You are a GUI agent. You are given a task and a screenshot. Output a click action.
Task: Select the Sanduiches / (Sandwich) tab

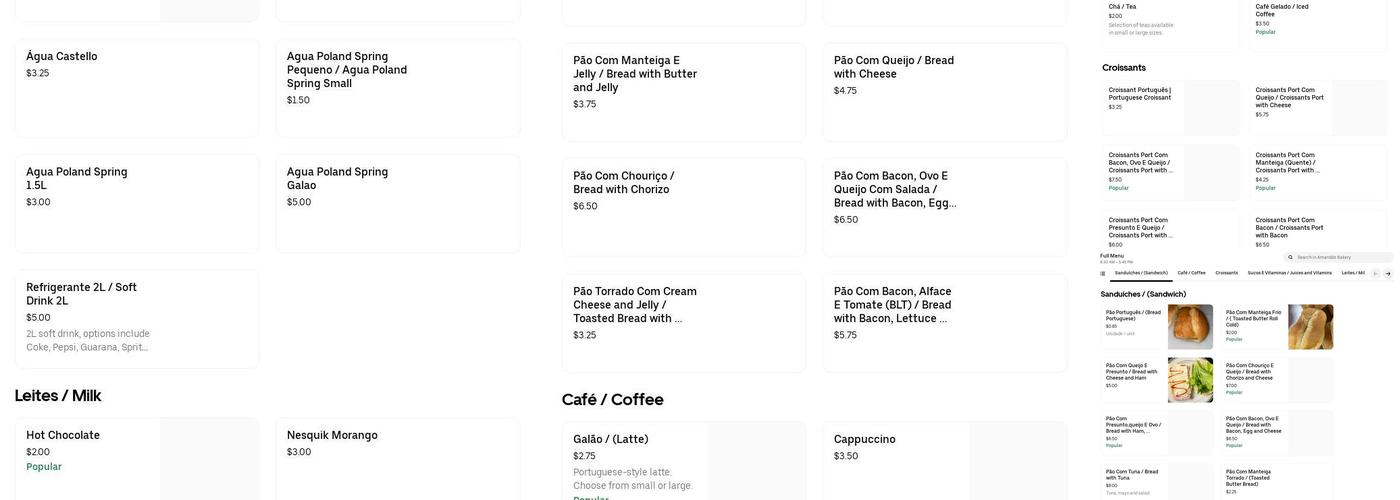click(x=1141, y=273)
